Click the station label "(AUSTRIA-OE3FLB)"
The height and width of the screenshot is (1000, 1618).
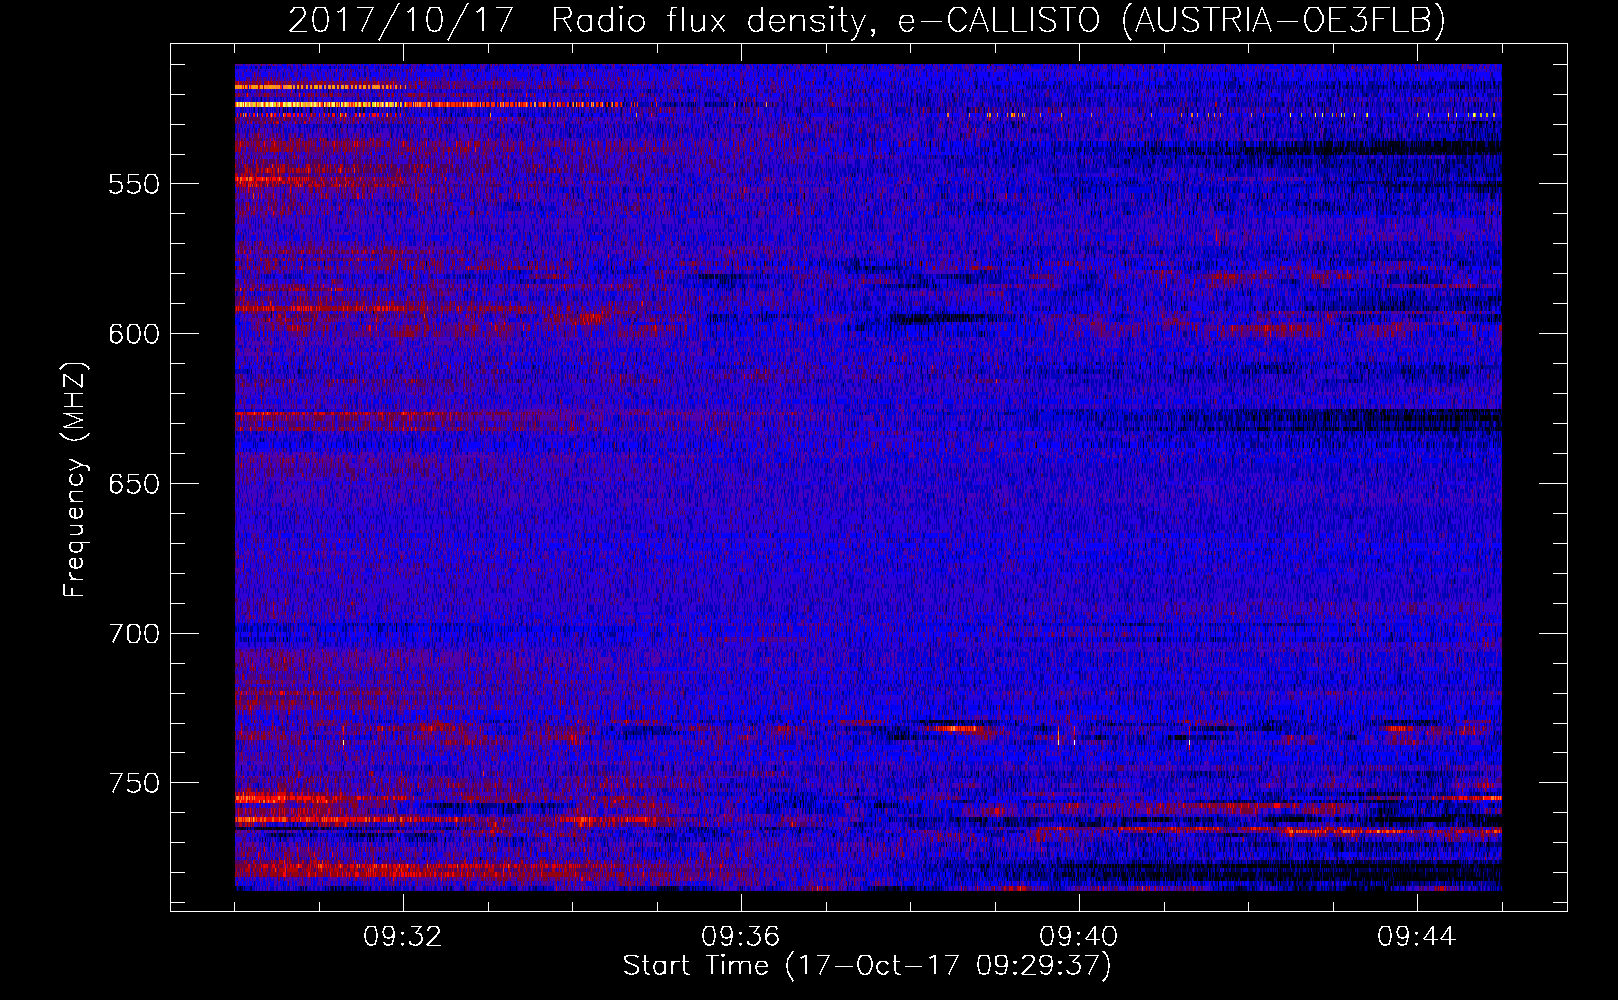click(1284, 21)
